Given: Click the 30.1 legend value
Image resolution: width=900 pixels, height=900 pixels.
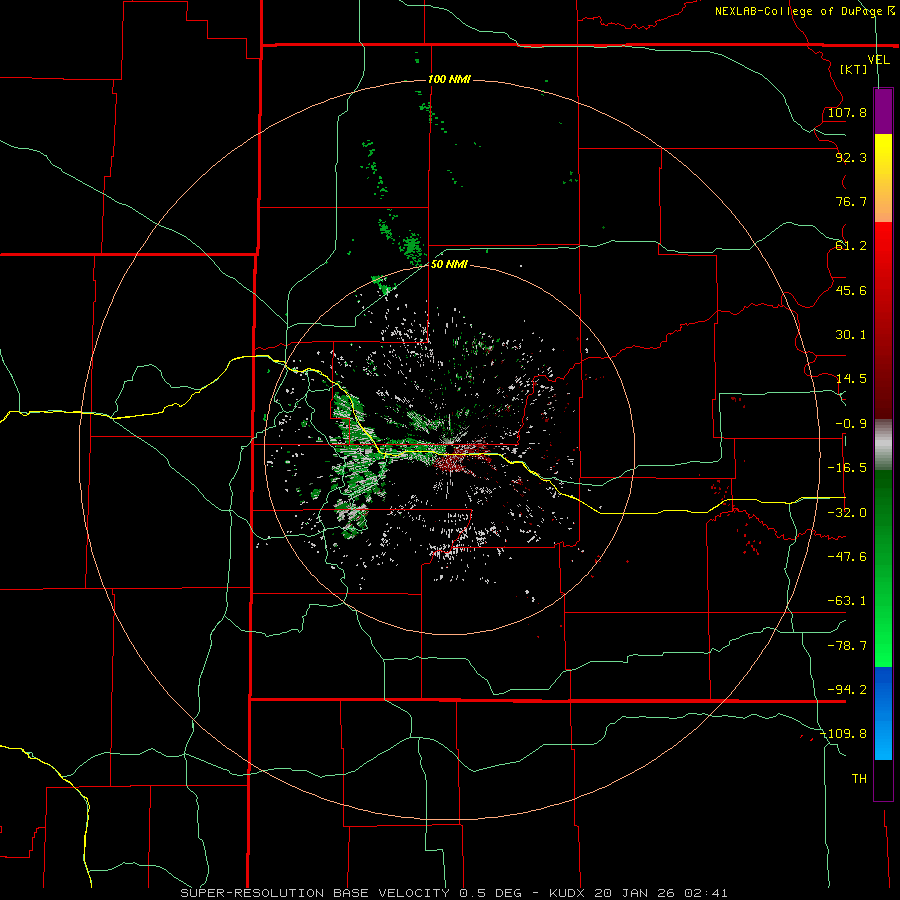Looking at the screenshot, I should (851, 335).
